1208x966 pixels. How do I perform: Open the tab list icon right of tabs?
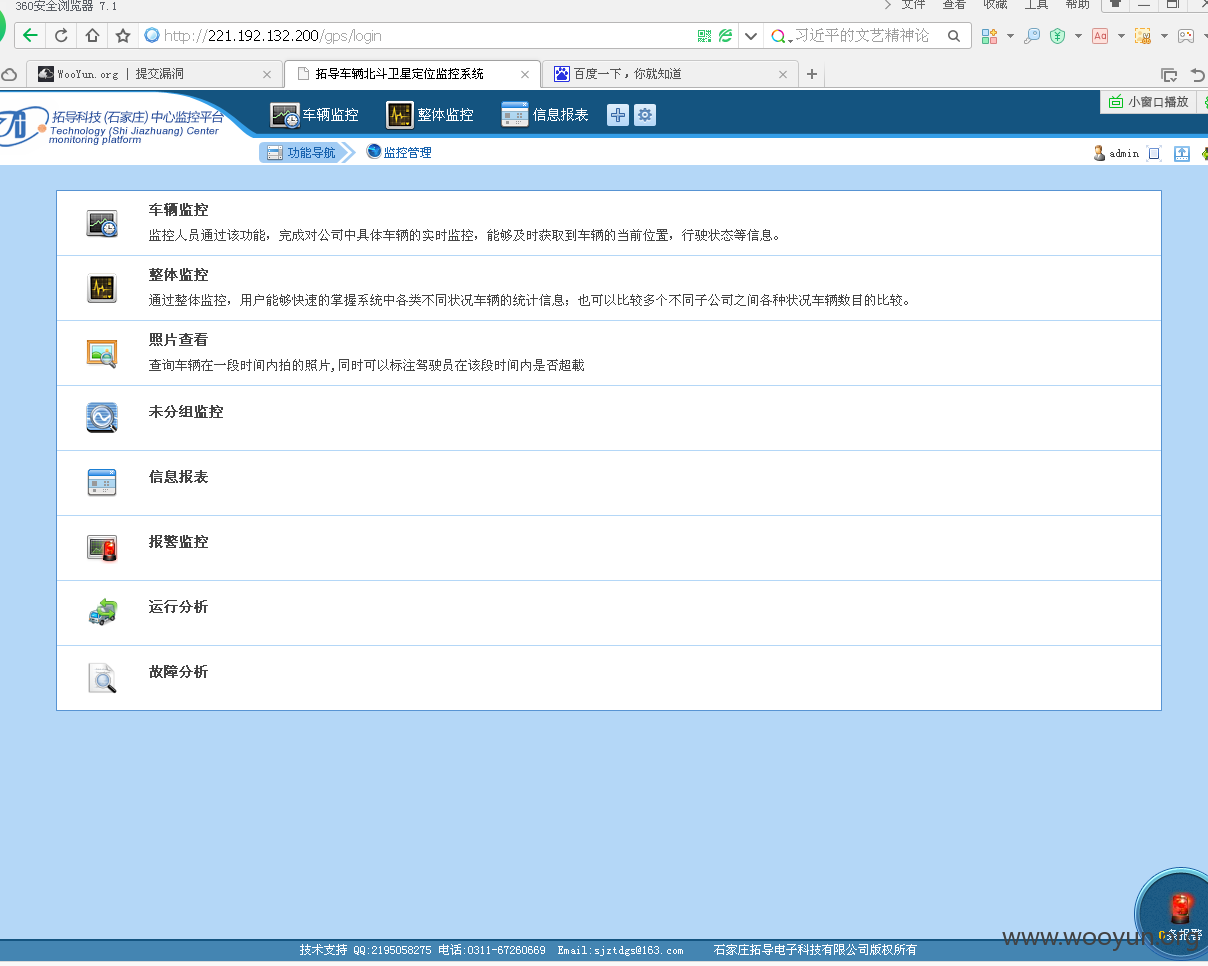1169,74
